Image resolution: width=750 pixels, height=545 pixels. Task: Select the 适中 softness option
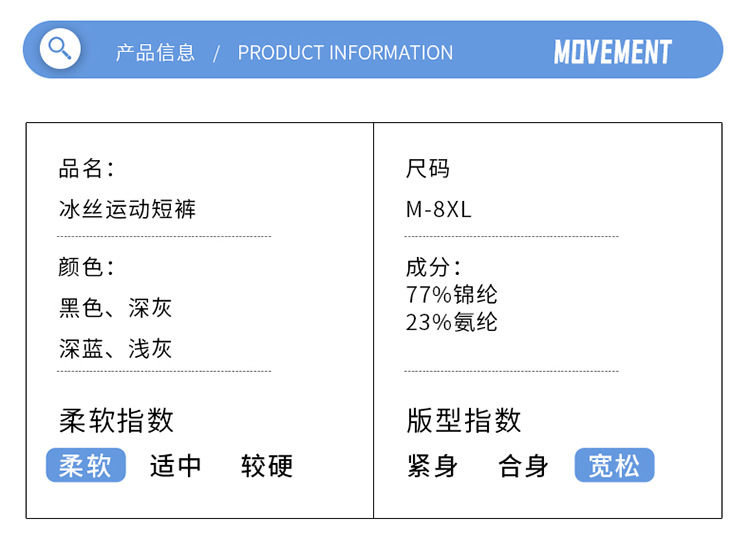pyautogui.click(x=176, y=466)
